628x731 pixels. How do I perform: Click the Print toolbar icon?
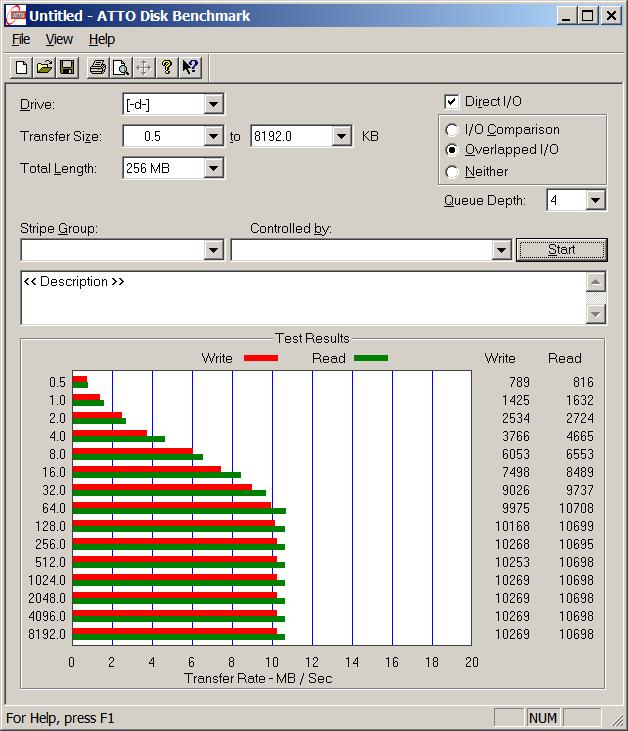point(97,67)
